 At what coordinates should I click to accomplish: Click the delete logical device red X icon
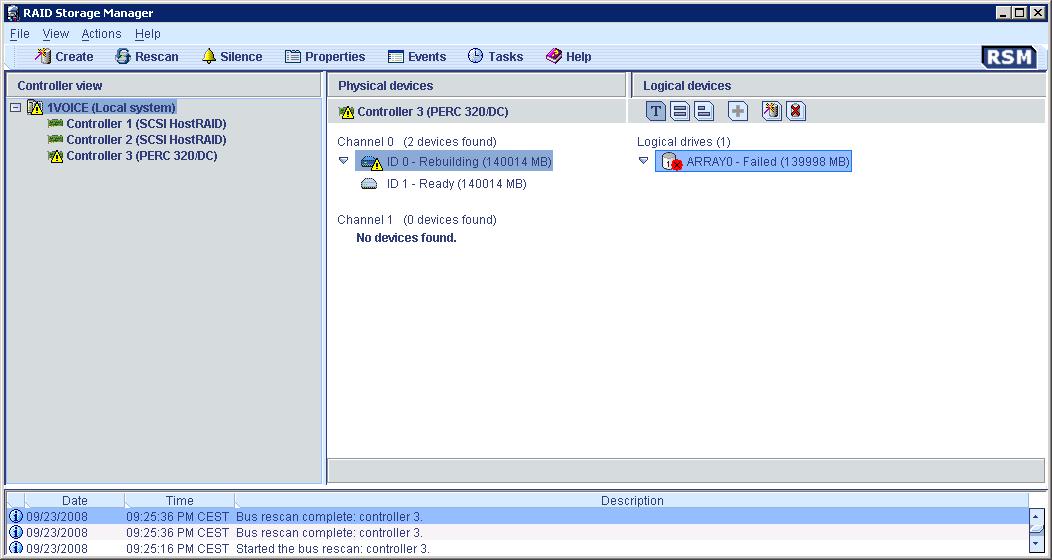[x=796, y=111]
